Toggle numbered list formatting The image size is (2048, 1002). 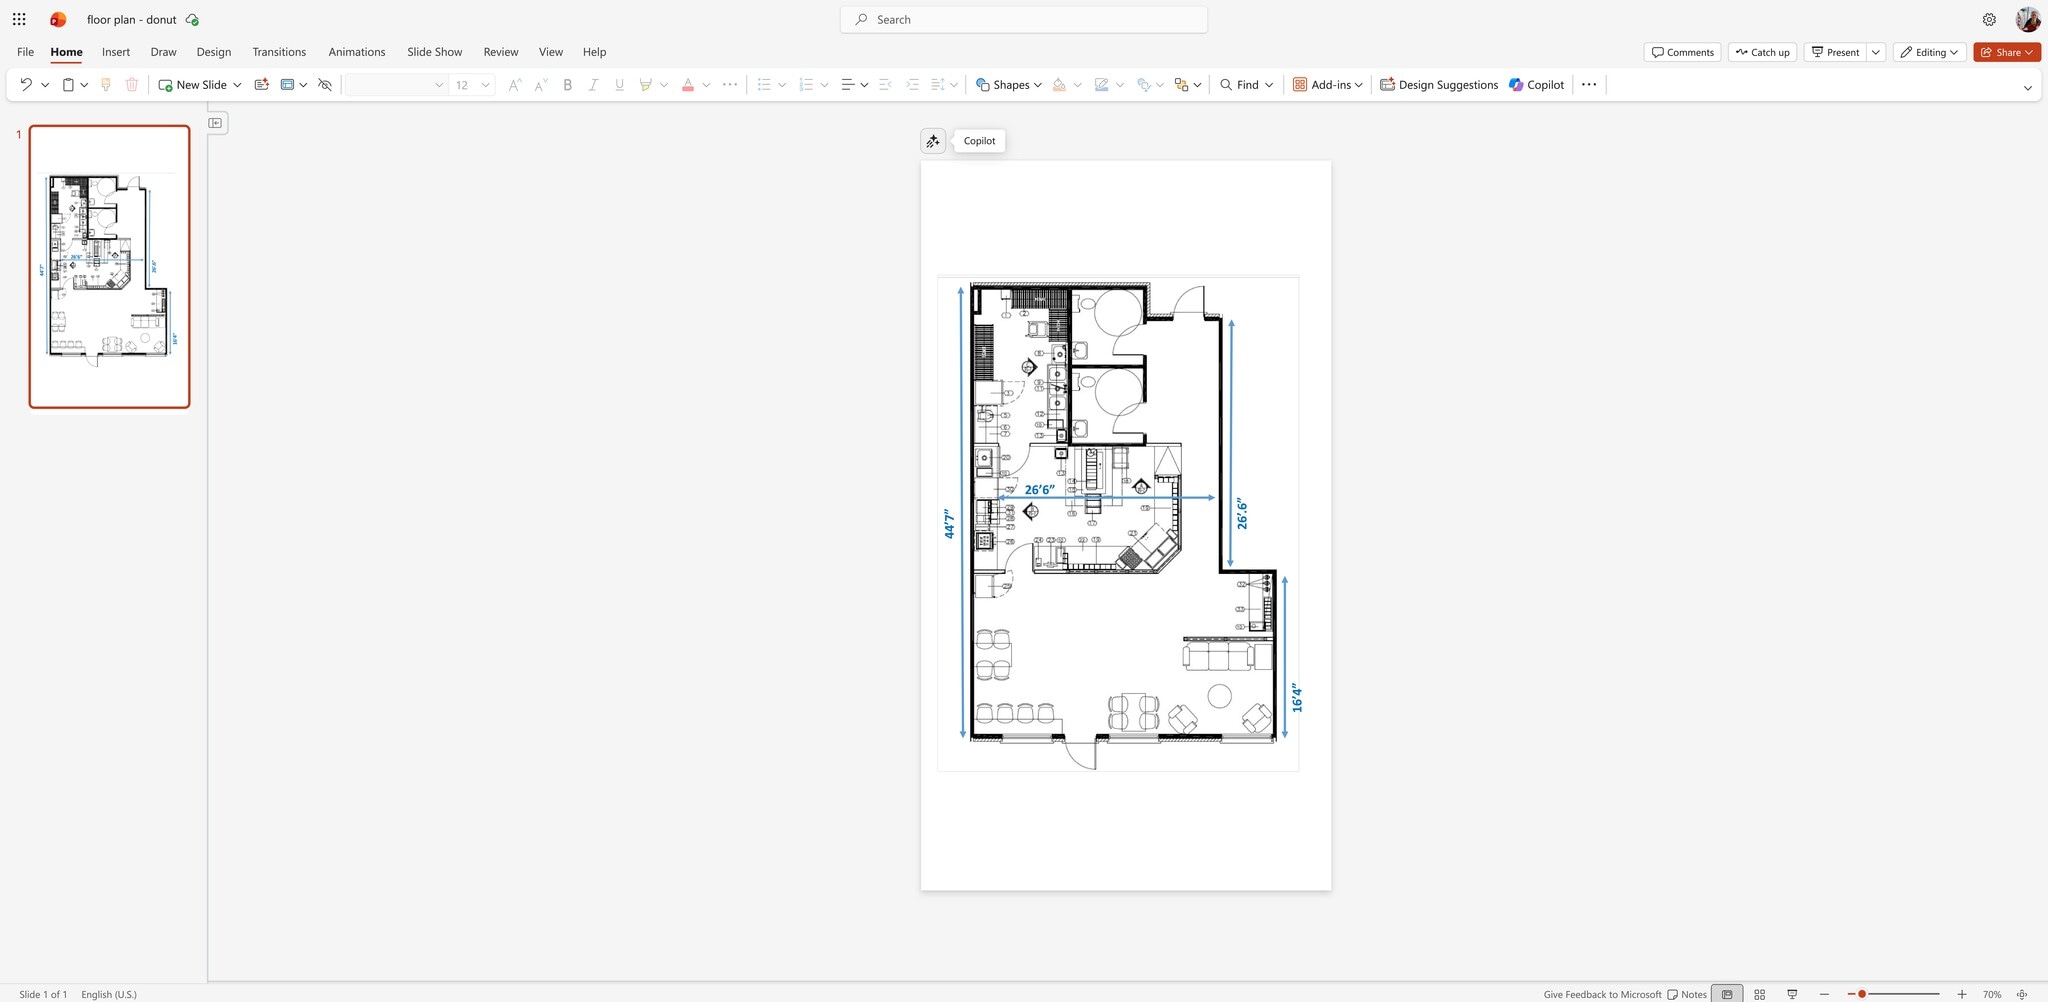pos(806,84)
